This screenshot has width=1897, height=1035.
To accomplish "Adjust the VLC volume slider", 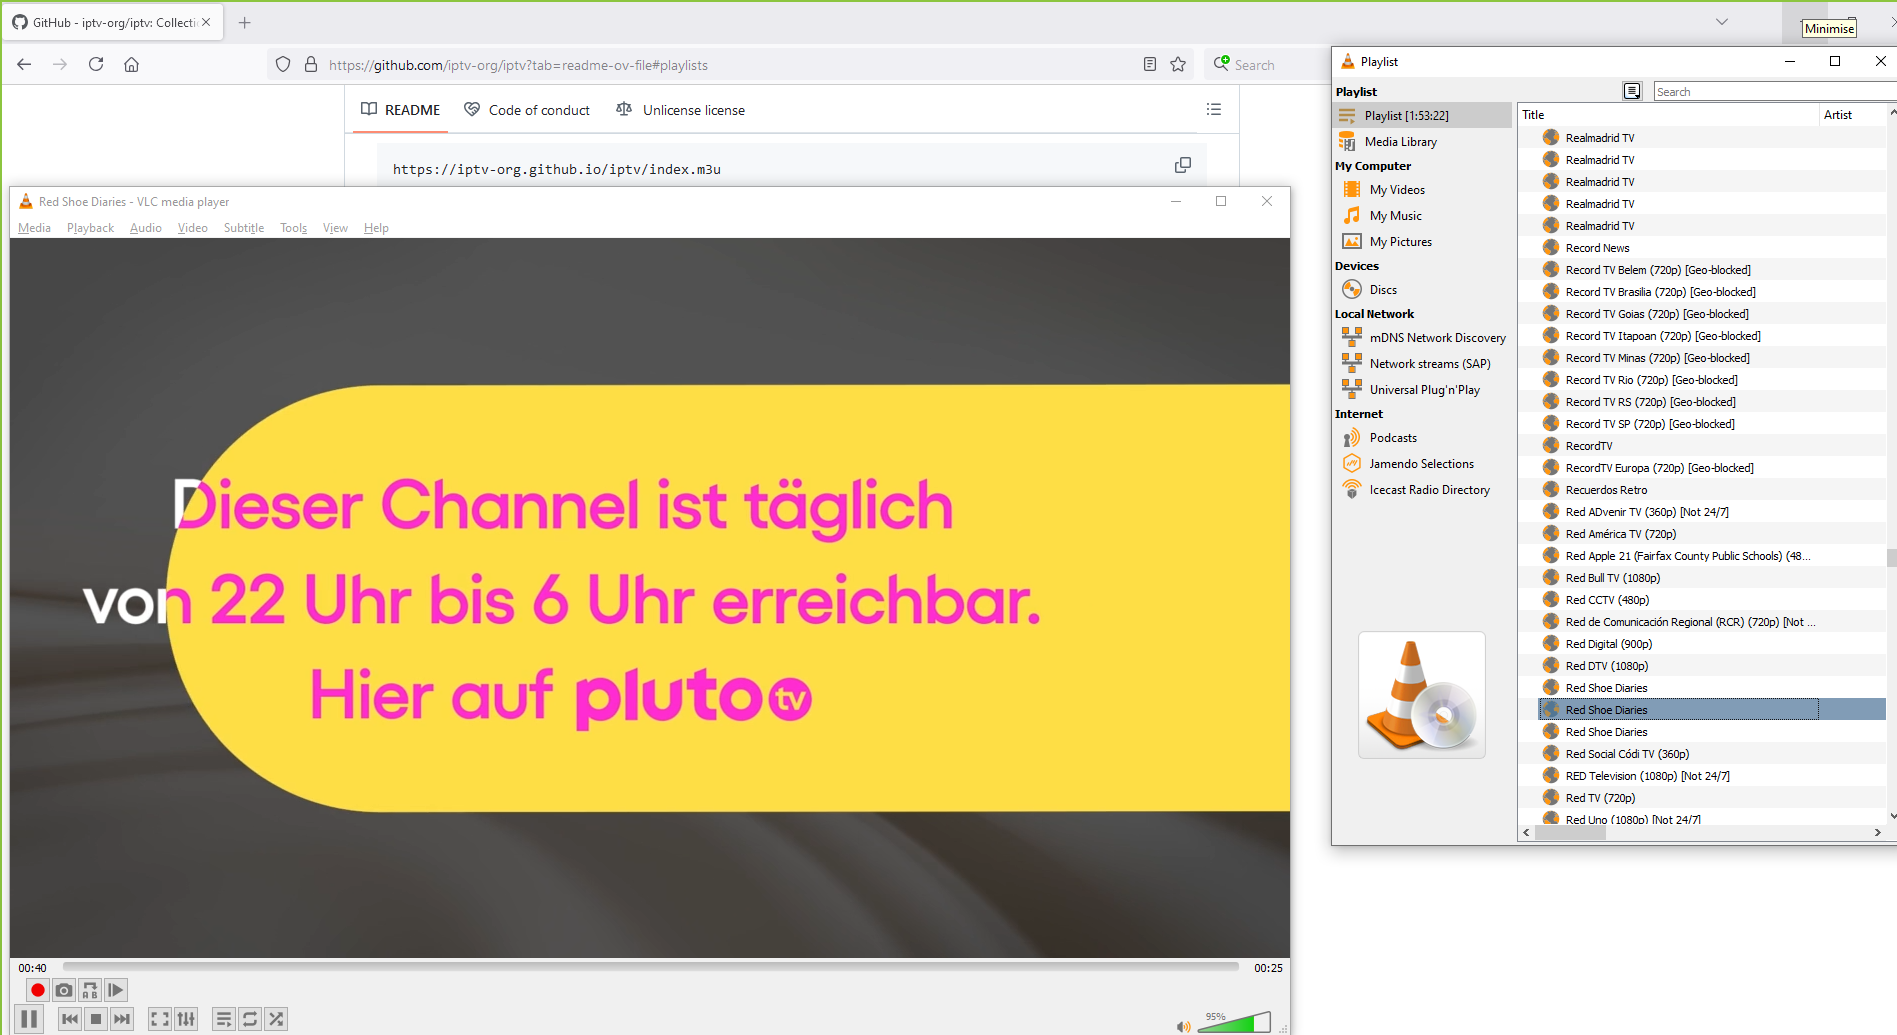I will (1234, 1022).
